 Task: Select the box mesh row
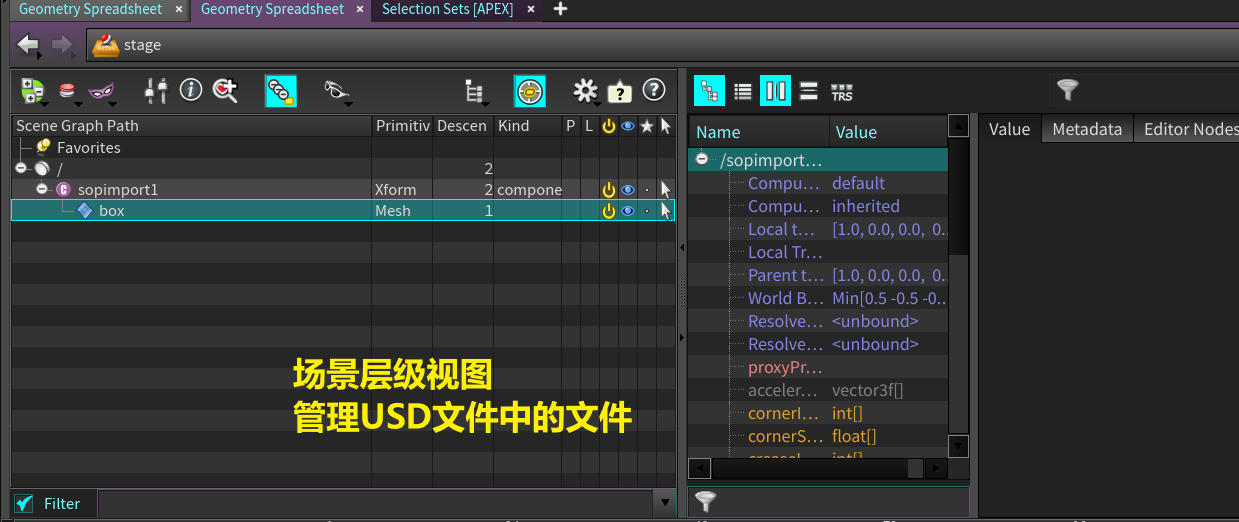coord(343,210)
